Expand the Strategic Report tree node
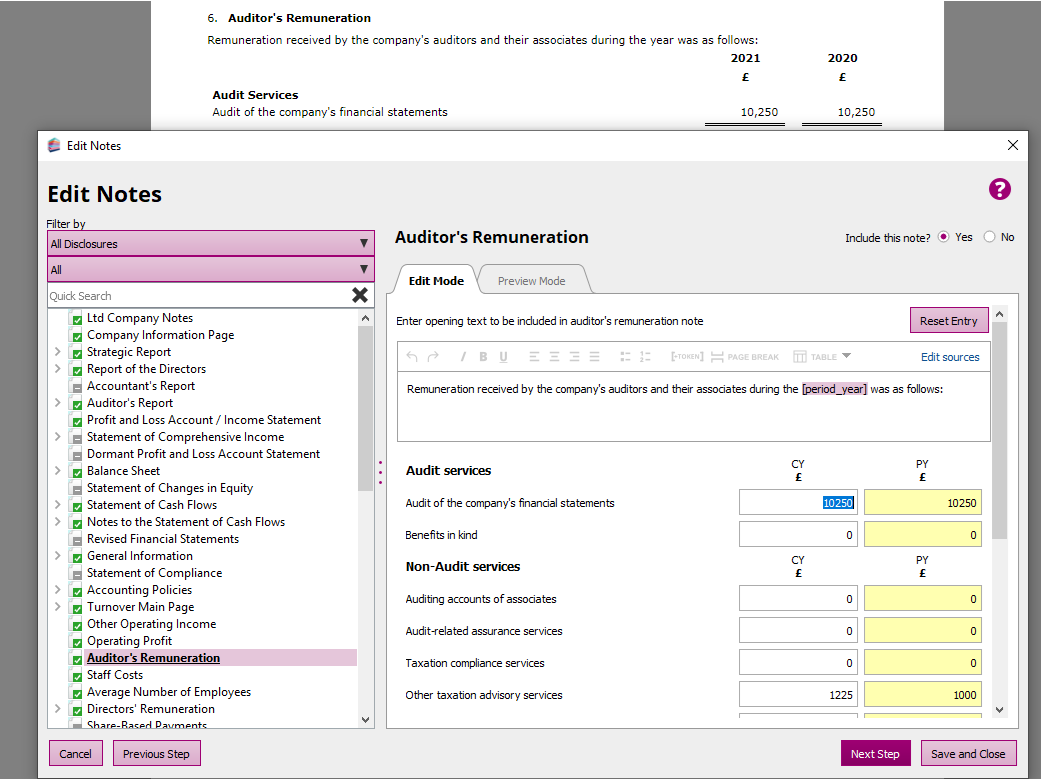This screenshot has width=1041, height=779. tap(57, 352)
